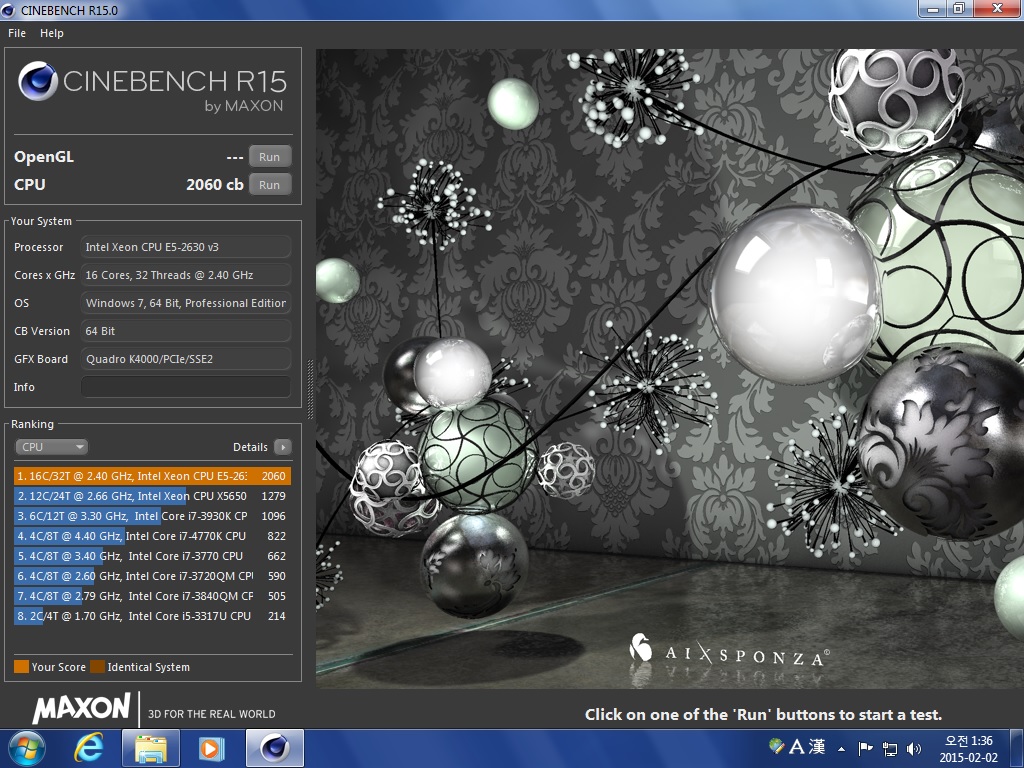Select ranking row 3 Core i7-3930K
The width and height of the screenshot is (1024, 768).
pyautogui.click(x=152, y=516)
